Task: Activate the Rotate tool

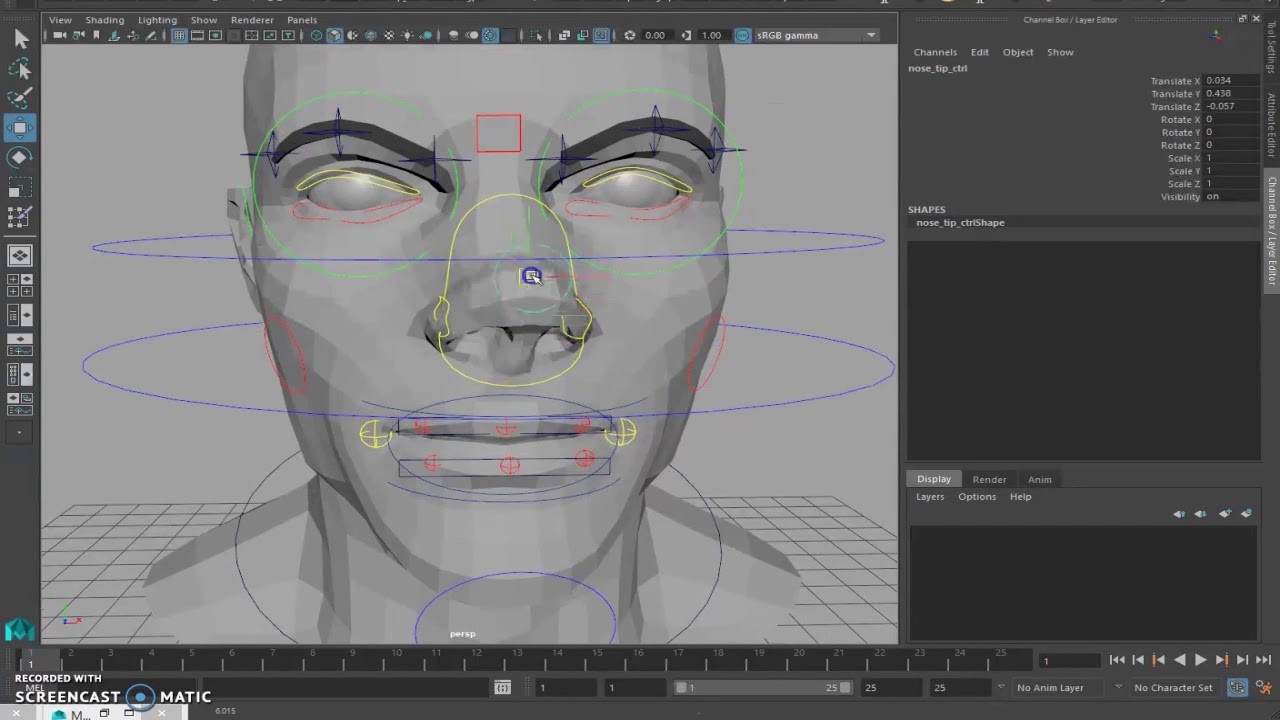Action: 20,157
